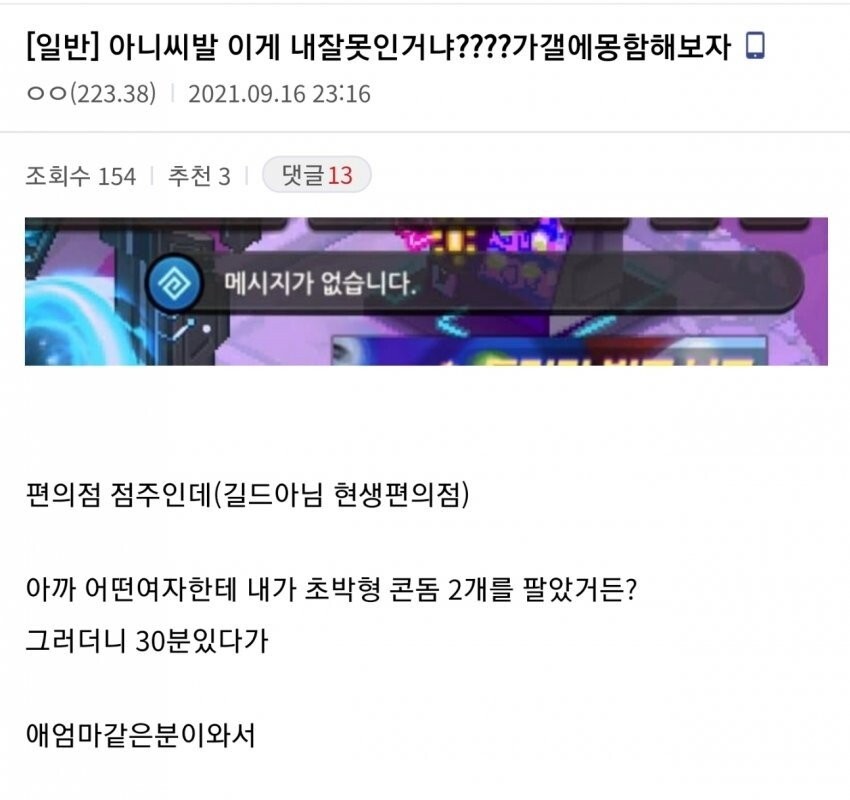The width and height of the screenshot is (850, 800).
Task: Open the 댓글 13 comments button
Action: tap(317, 175)
